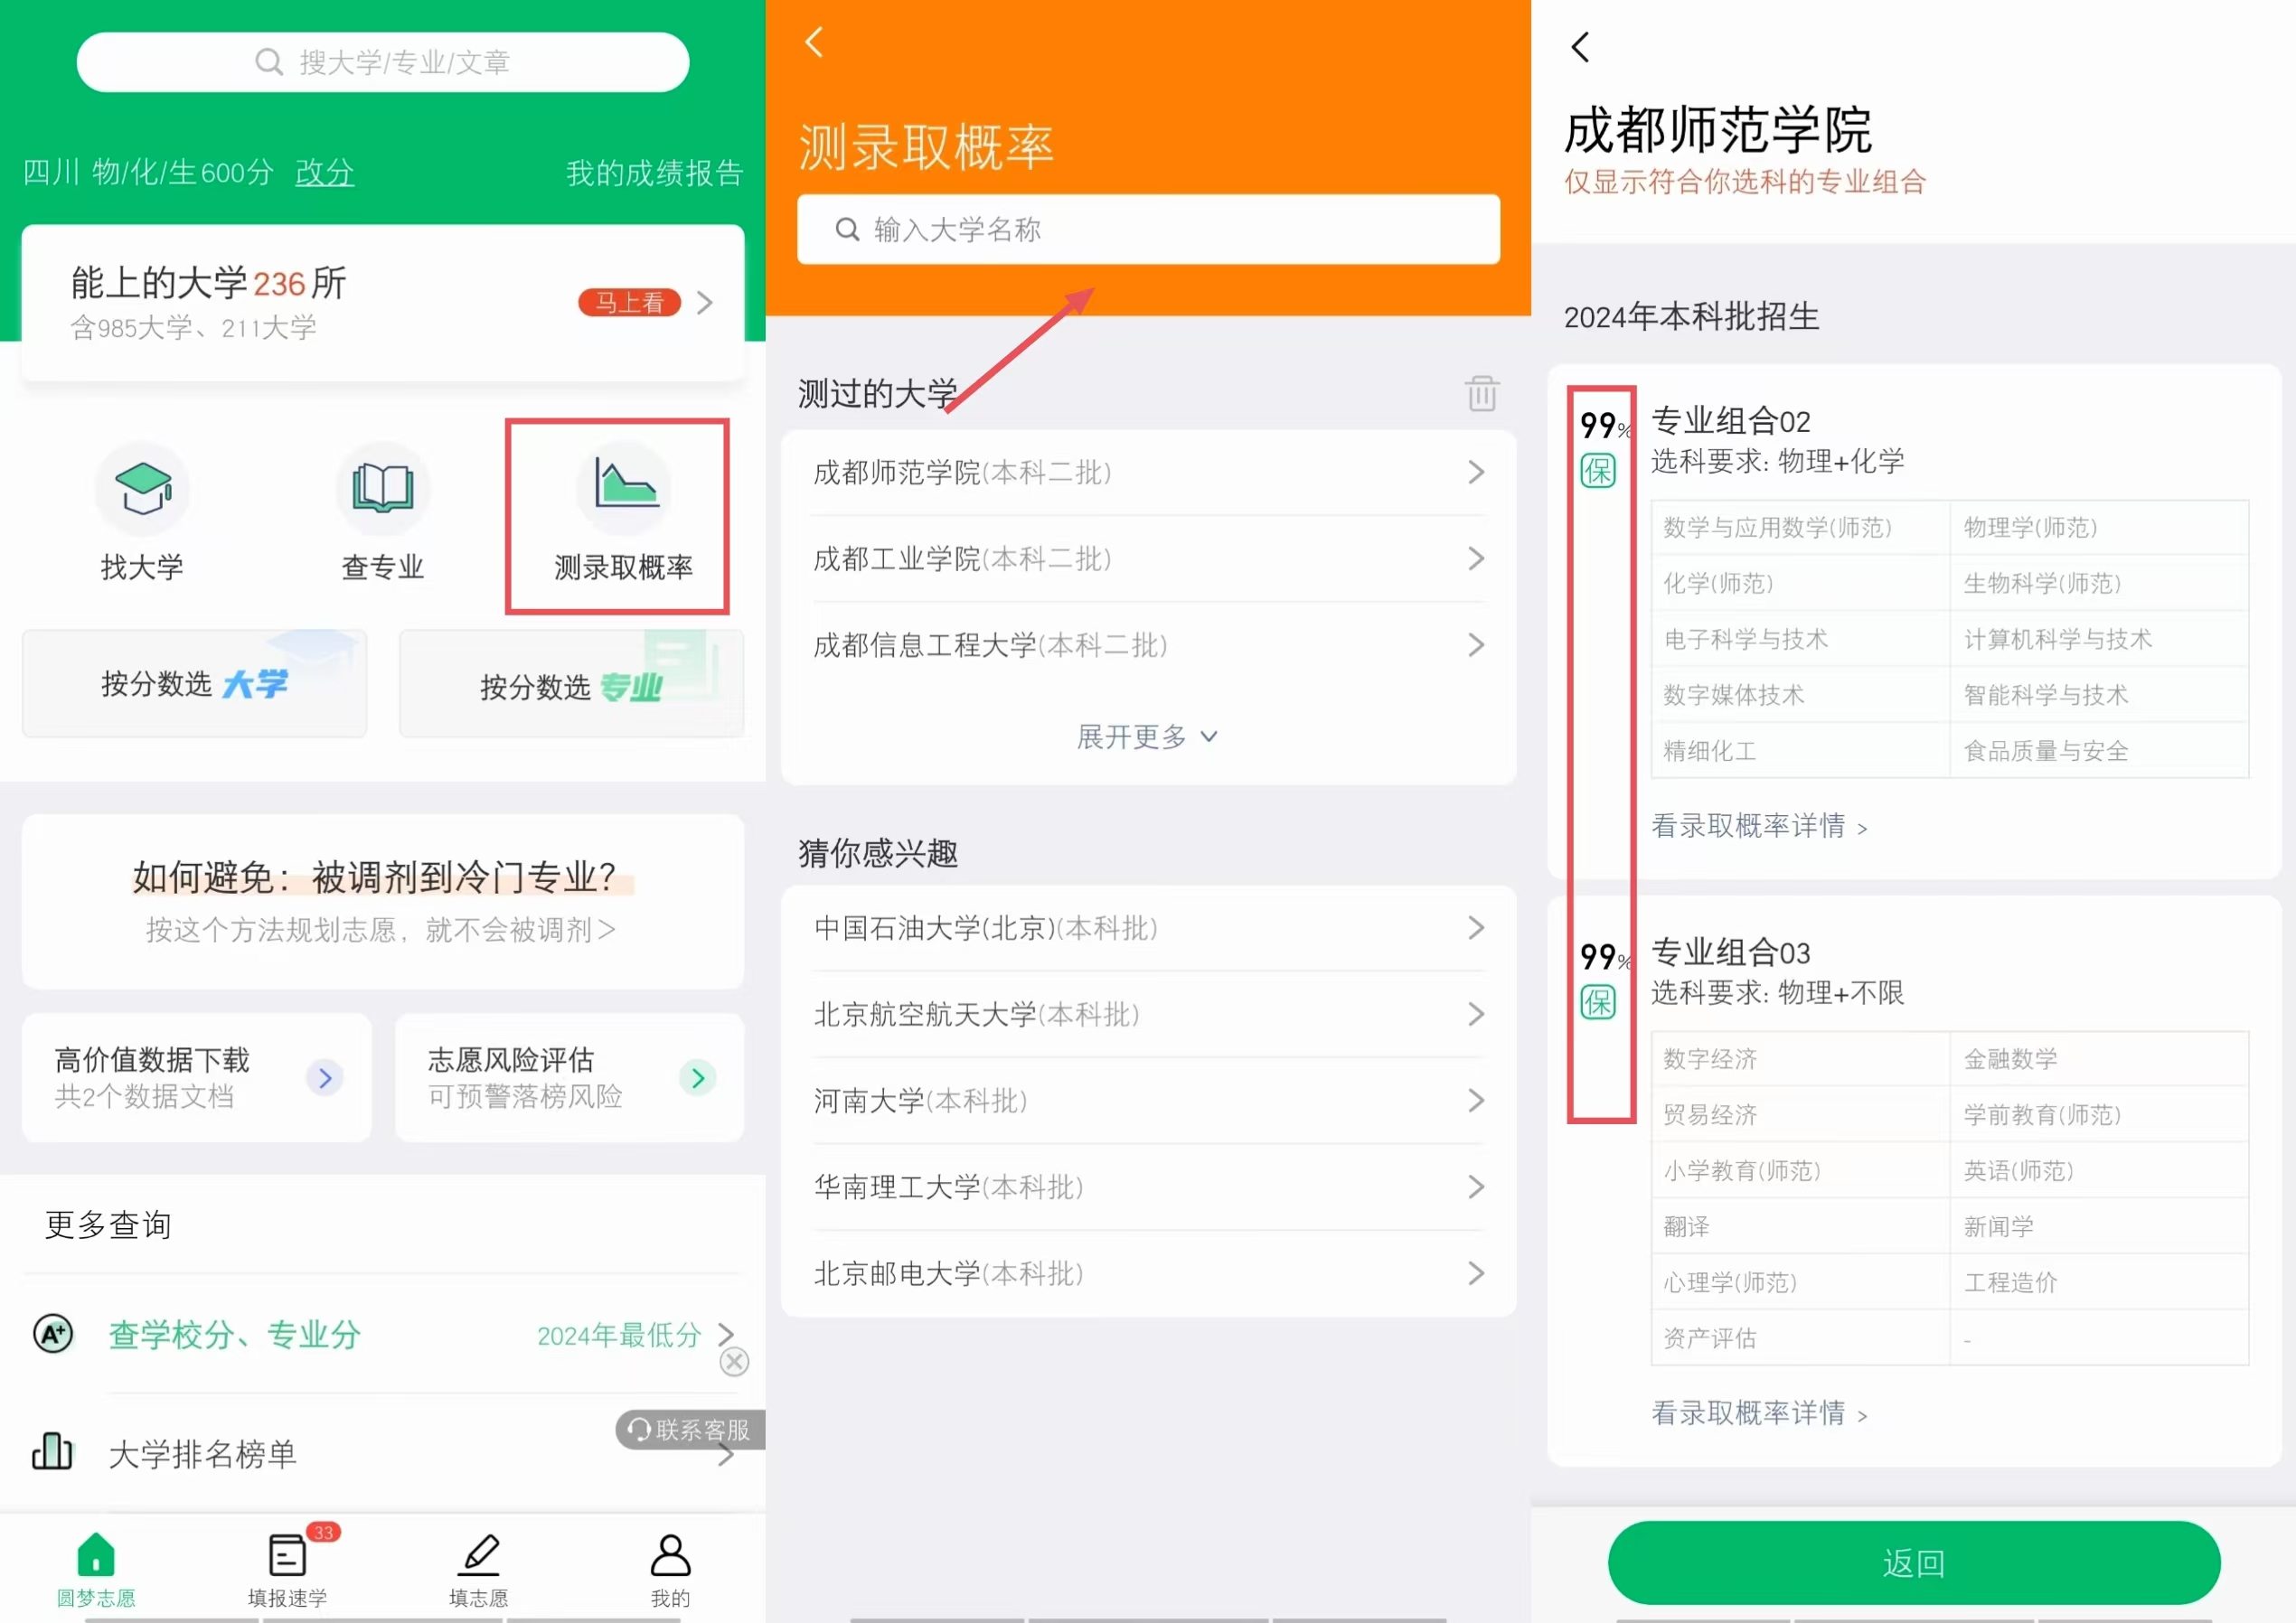2296x1623 pixels.
Task: Click the 找大学 graduation cap icon
Action: click(143, 489)
